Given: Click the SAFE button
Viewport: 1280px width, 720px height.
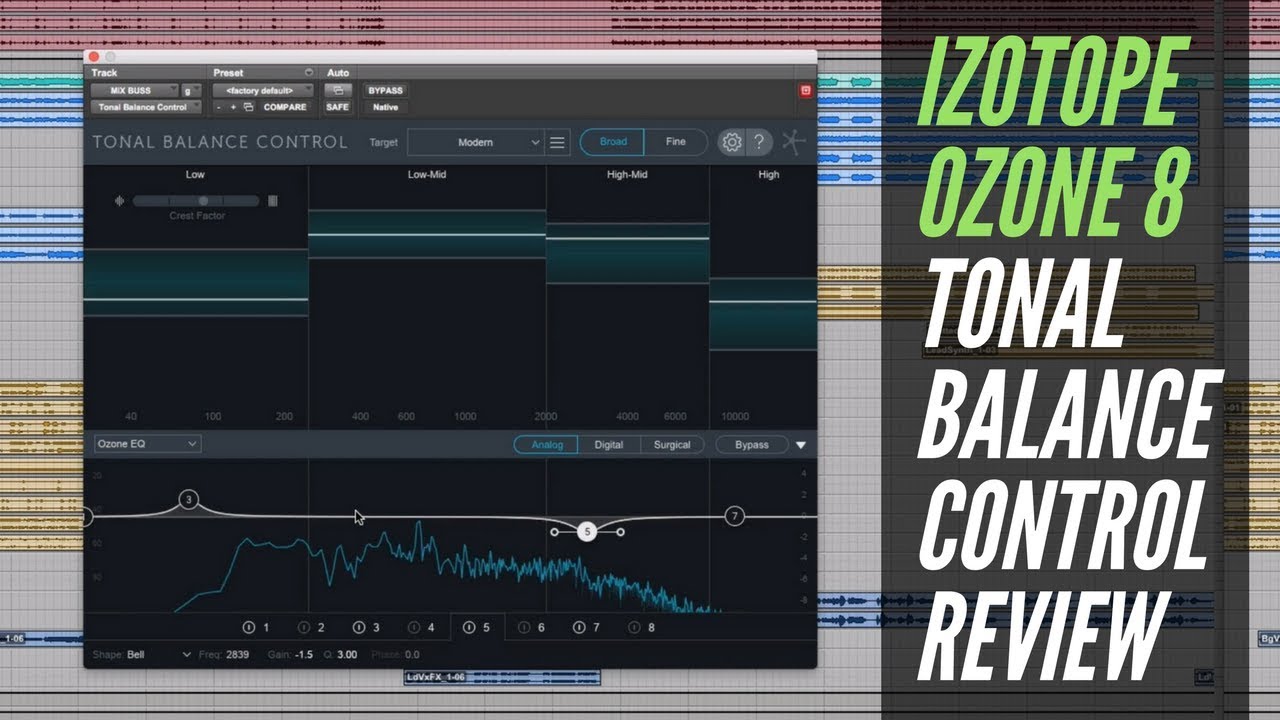Looking at the screenshot, I should click(x=338, y=107).
